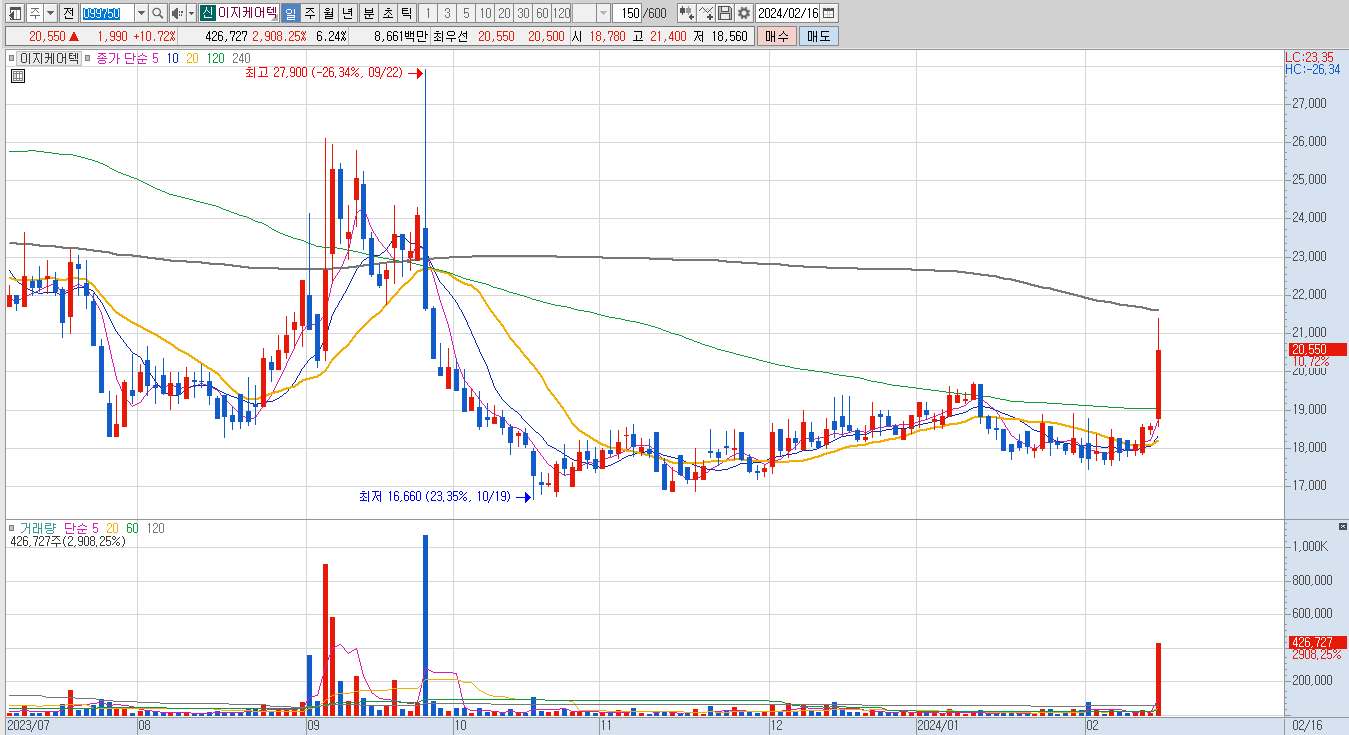Click the 이지케어텍 stock name in toolbar
The image size is (1349, 735).
coord(247,13)
